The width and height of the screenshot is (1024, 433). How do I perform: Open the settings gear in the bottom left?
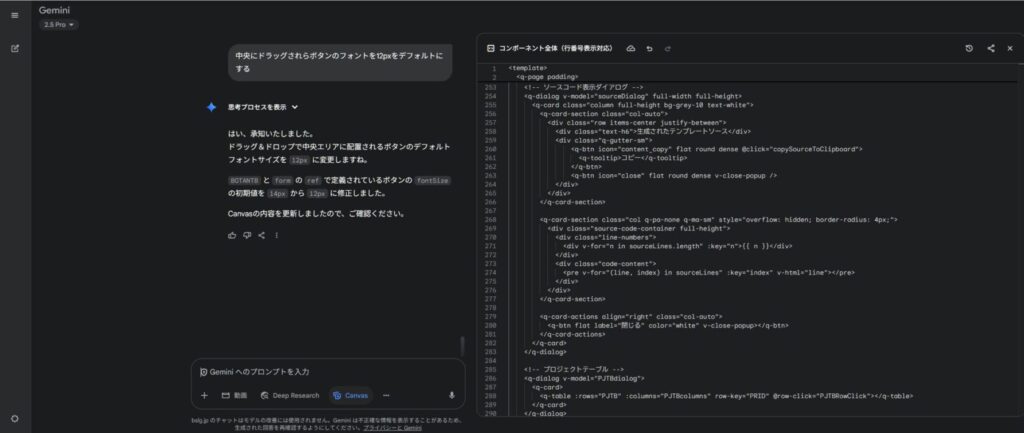coord(14,419)
